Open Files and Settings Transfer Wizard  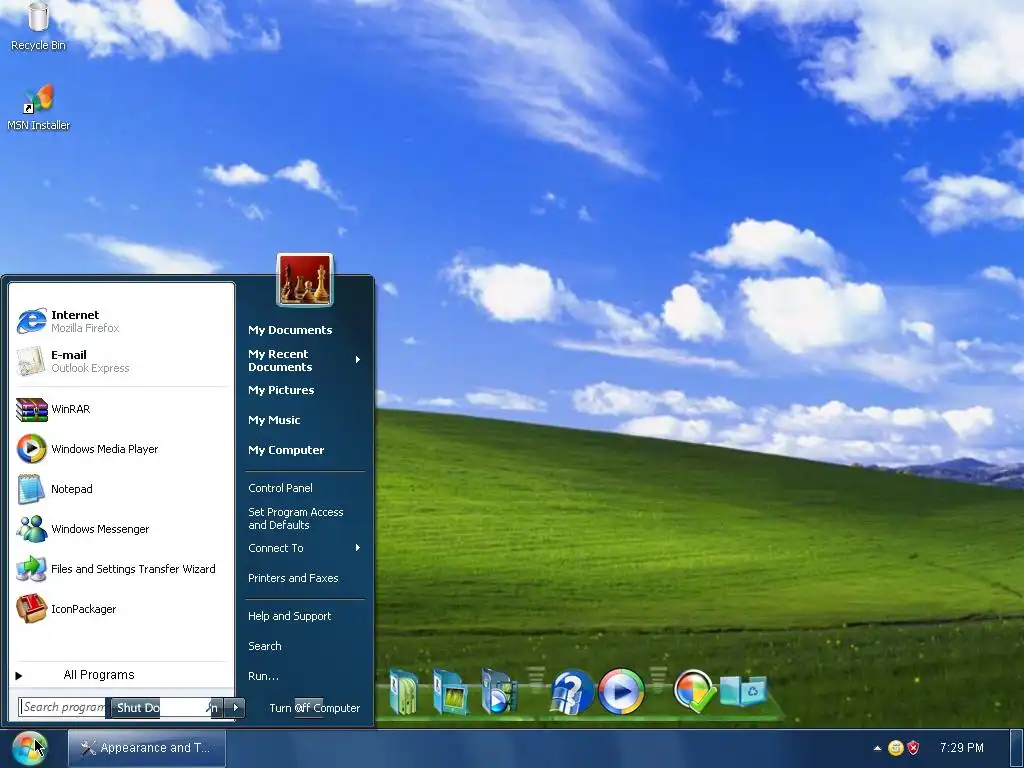click(x=121, y=569)
